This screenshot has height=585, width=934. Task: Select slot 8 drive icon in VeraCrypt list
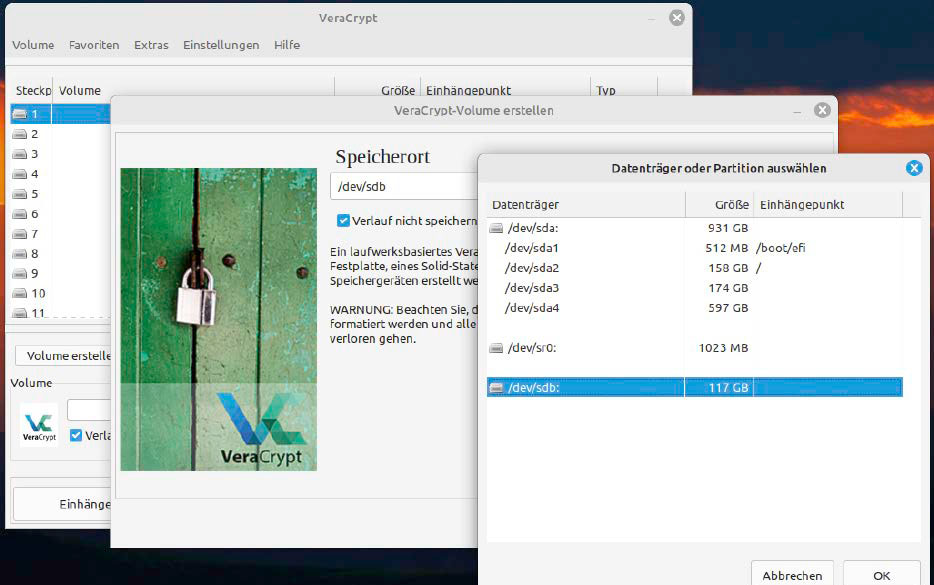coord(20,254)
